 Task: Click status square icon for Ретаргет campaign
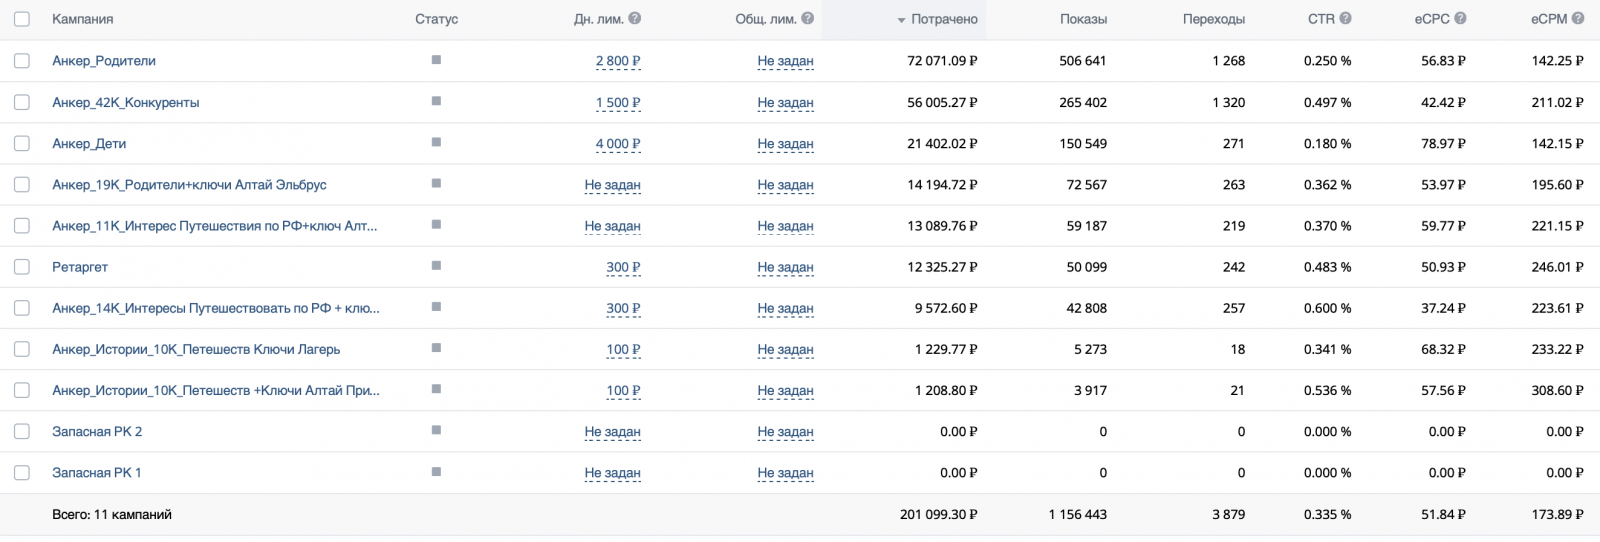click(436, 266)
